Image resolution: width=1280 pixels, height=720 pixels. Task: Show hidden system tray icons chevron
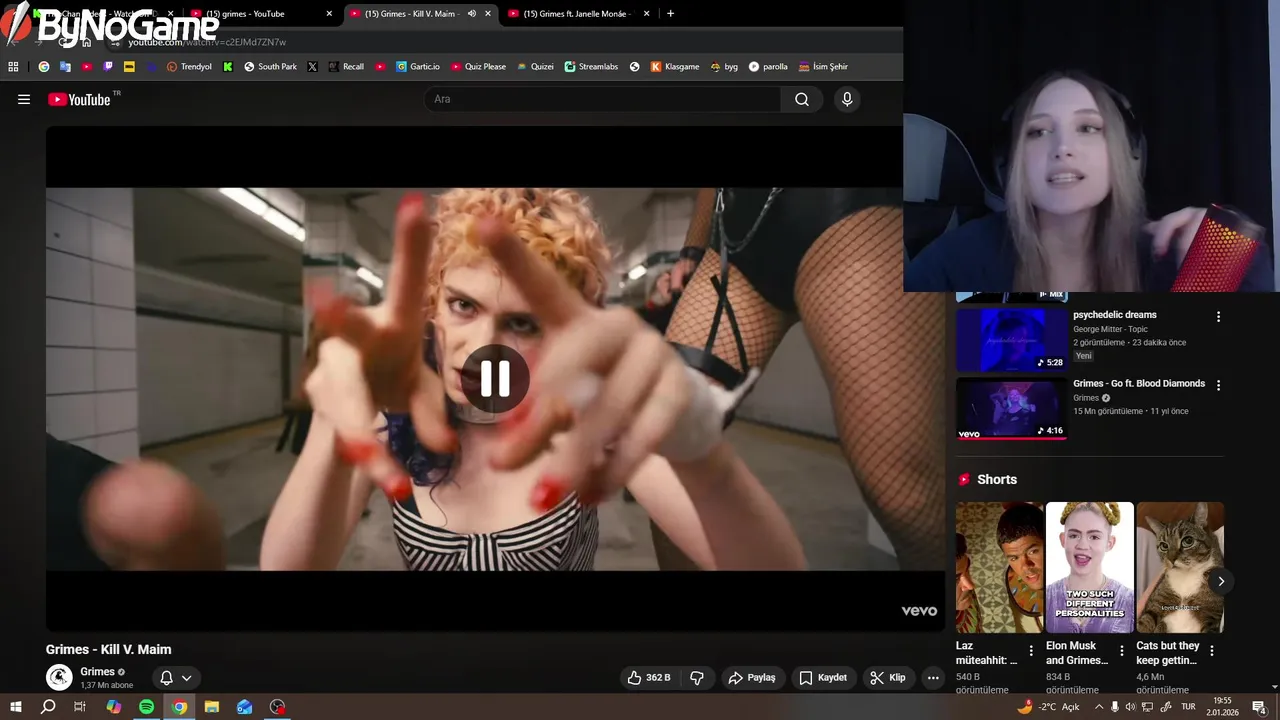(x=1099, y=707)
